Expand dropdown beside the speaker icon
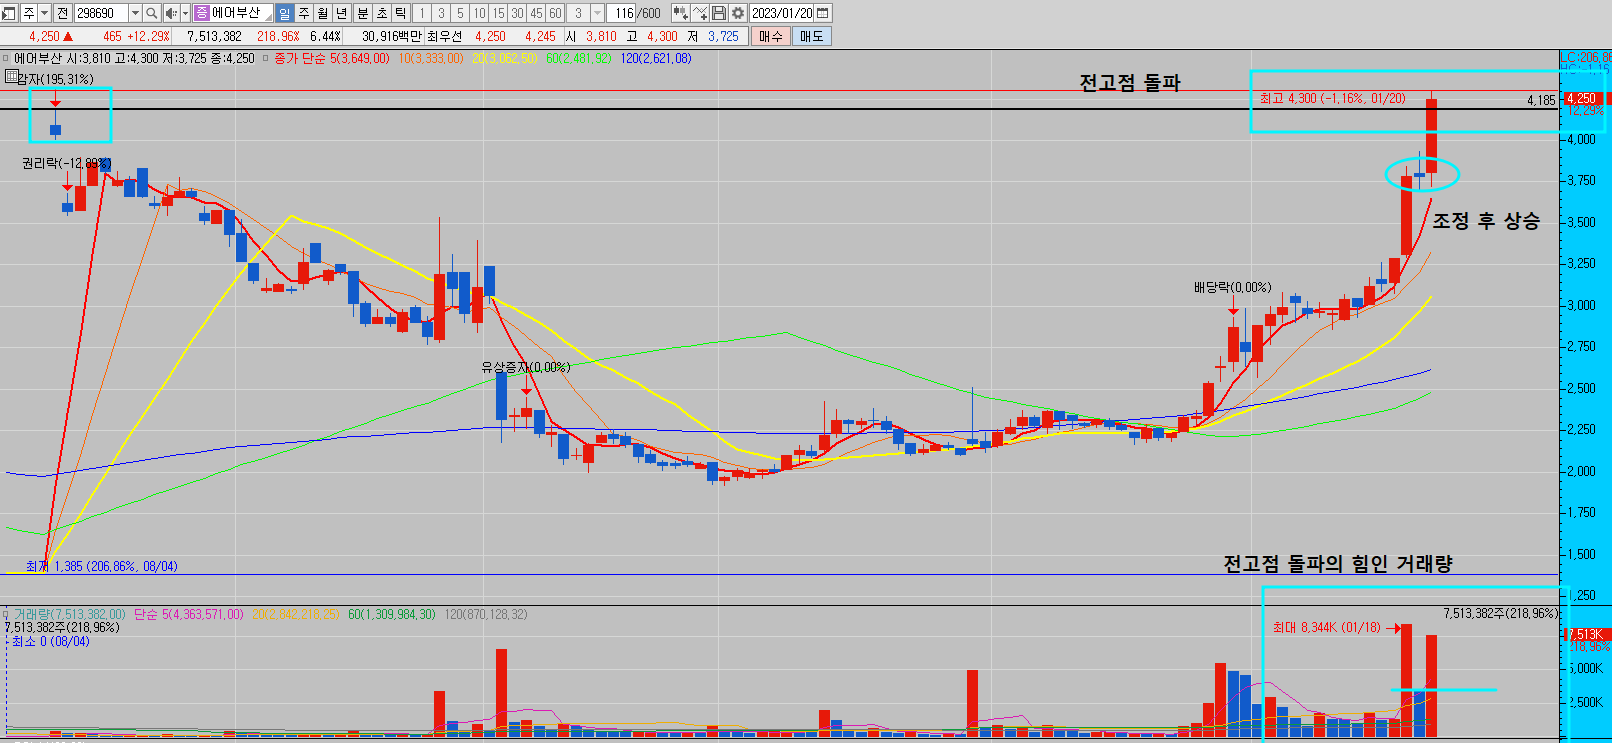This screenshot has height=743, width=1612. [x=185, y=13]
